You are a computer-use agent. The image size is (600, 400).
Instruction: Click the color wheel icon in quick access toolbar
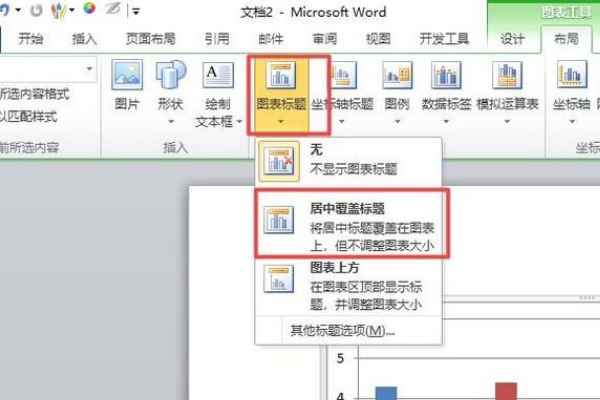click(x=89, y=8)
